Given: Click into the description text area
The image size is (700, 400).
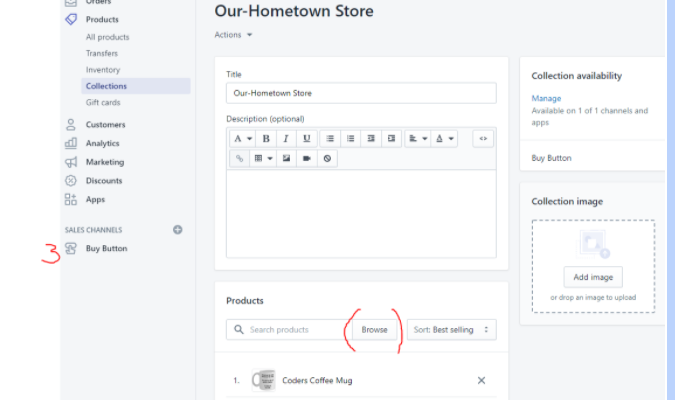Looking at the screenshot, I should pyautogui.click(x=361, y=213).
